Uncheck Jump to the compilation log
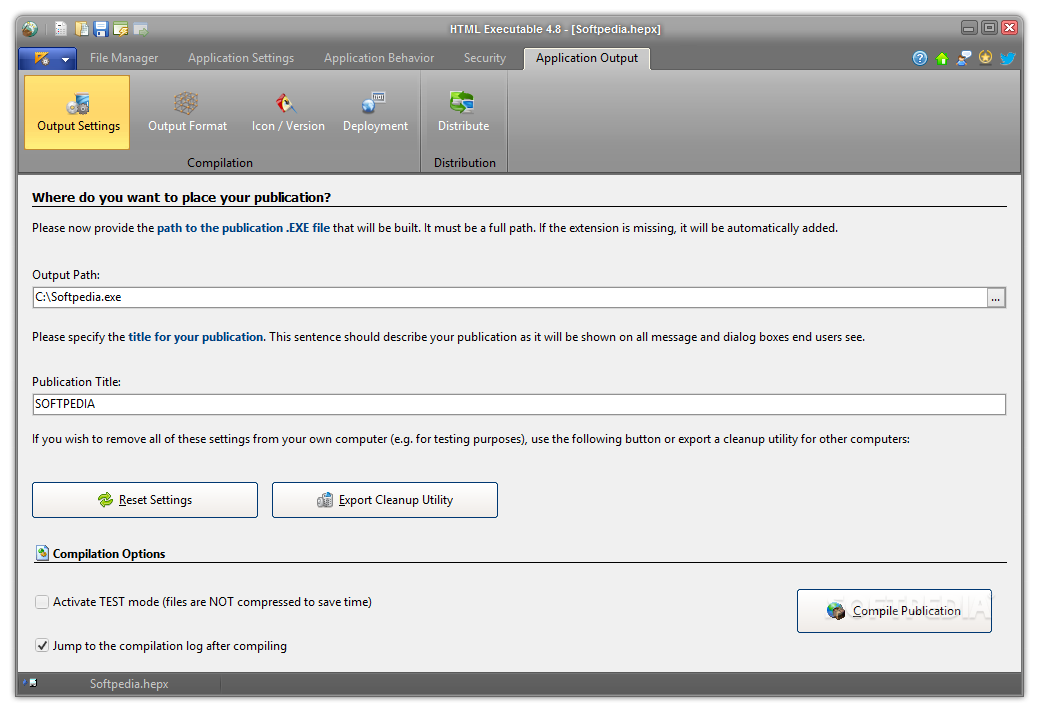 click(42, 646)
